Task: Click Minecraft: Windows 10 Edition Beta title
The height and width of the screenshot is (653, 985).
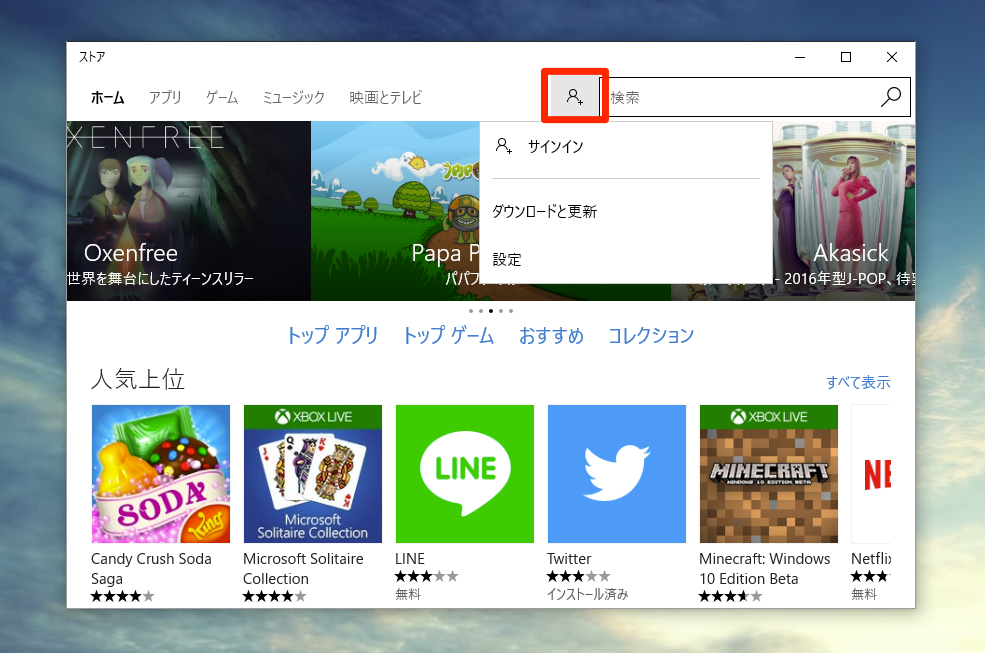Action: click(x=765, y=569)
